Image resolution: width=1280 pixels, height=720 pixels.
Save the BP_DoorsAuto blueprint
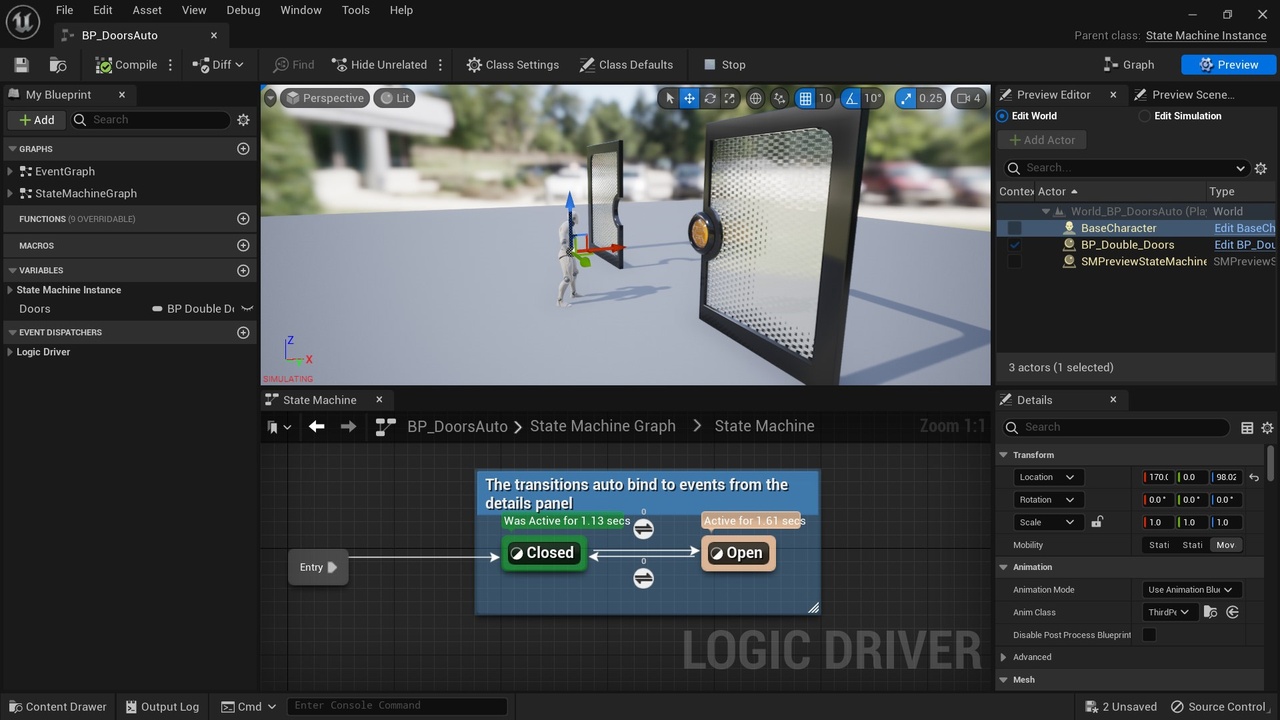pyautogui.click(x=20, y=64)
